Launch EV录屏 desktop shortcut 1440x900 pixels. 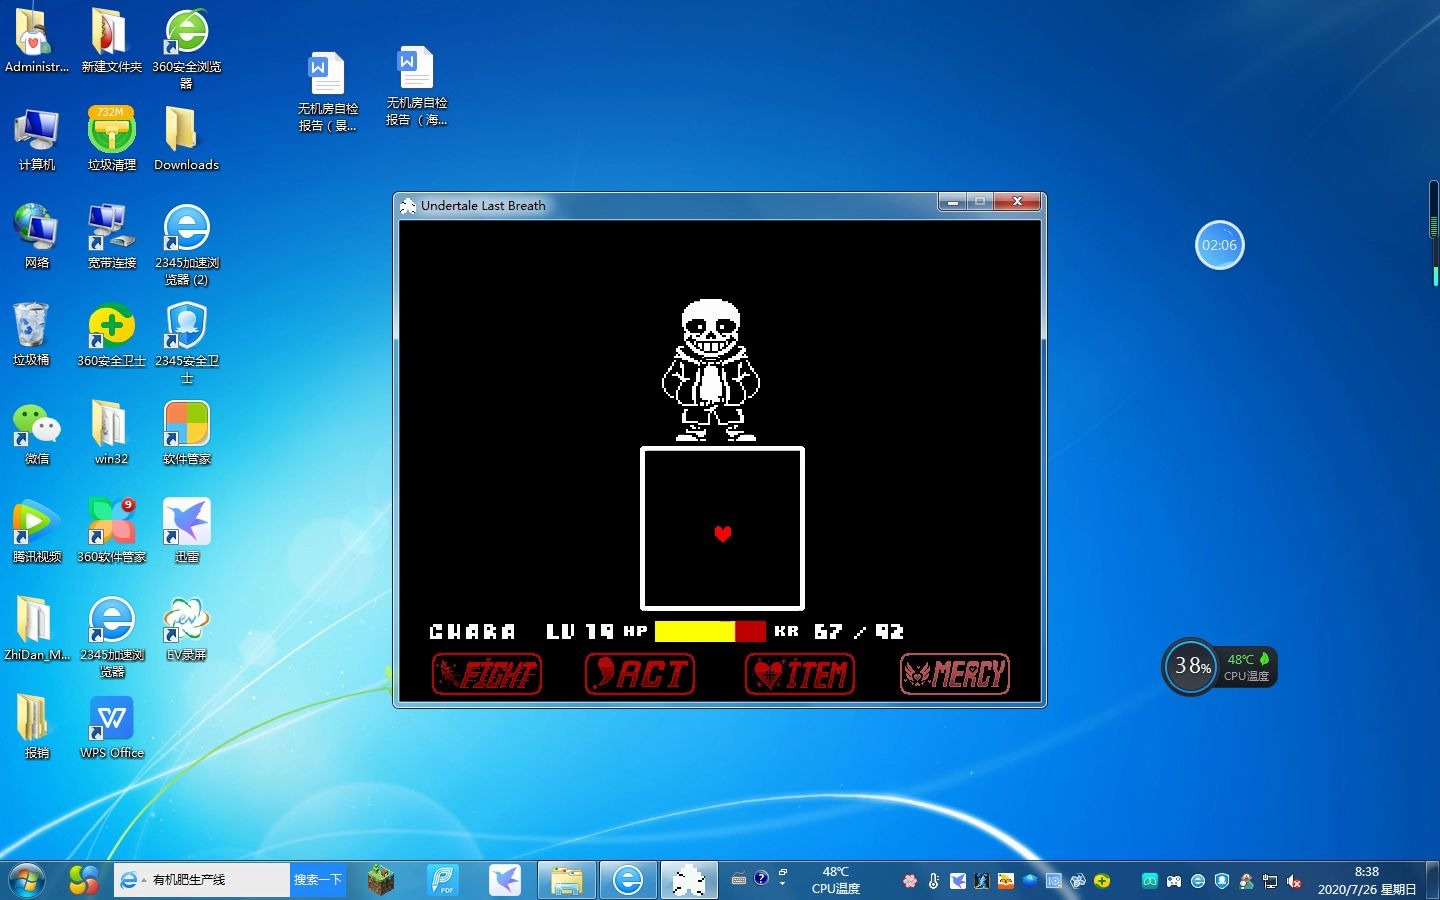pyautogui.click(x=186, y=629)
